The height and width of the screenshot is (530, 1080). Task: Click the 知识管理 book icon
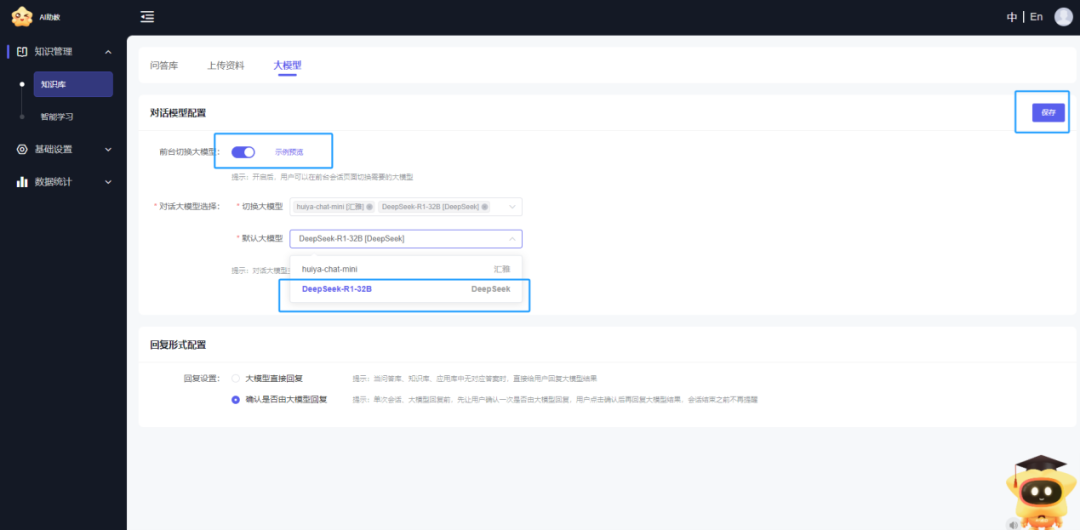(22, 52)
